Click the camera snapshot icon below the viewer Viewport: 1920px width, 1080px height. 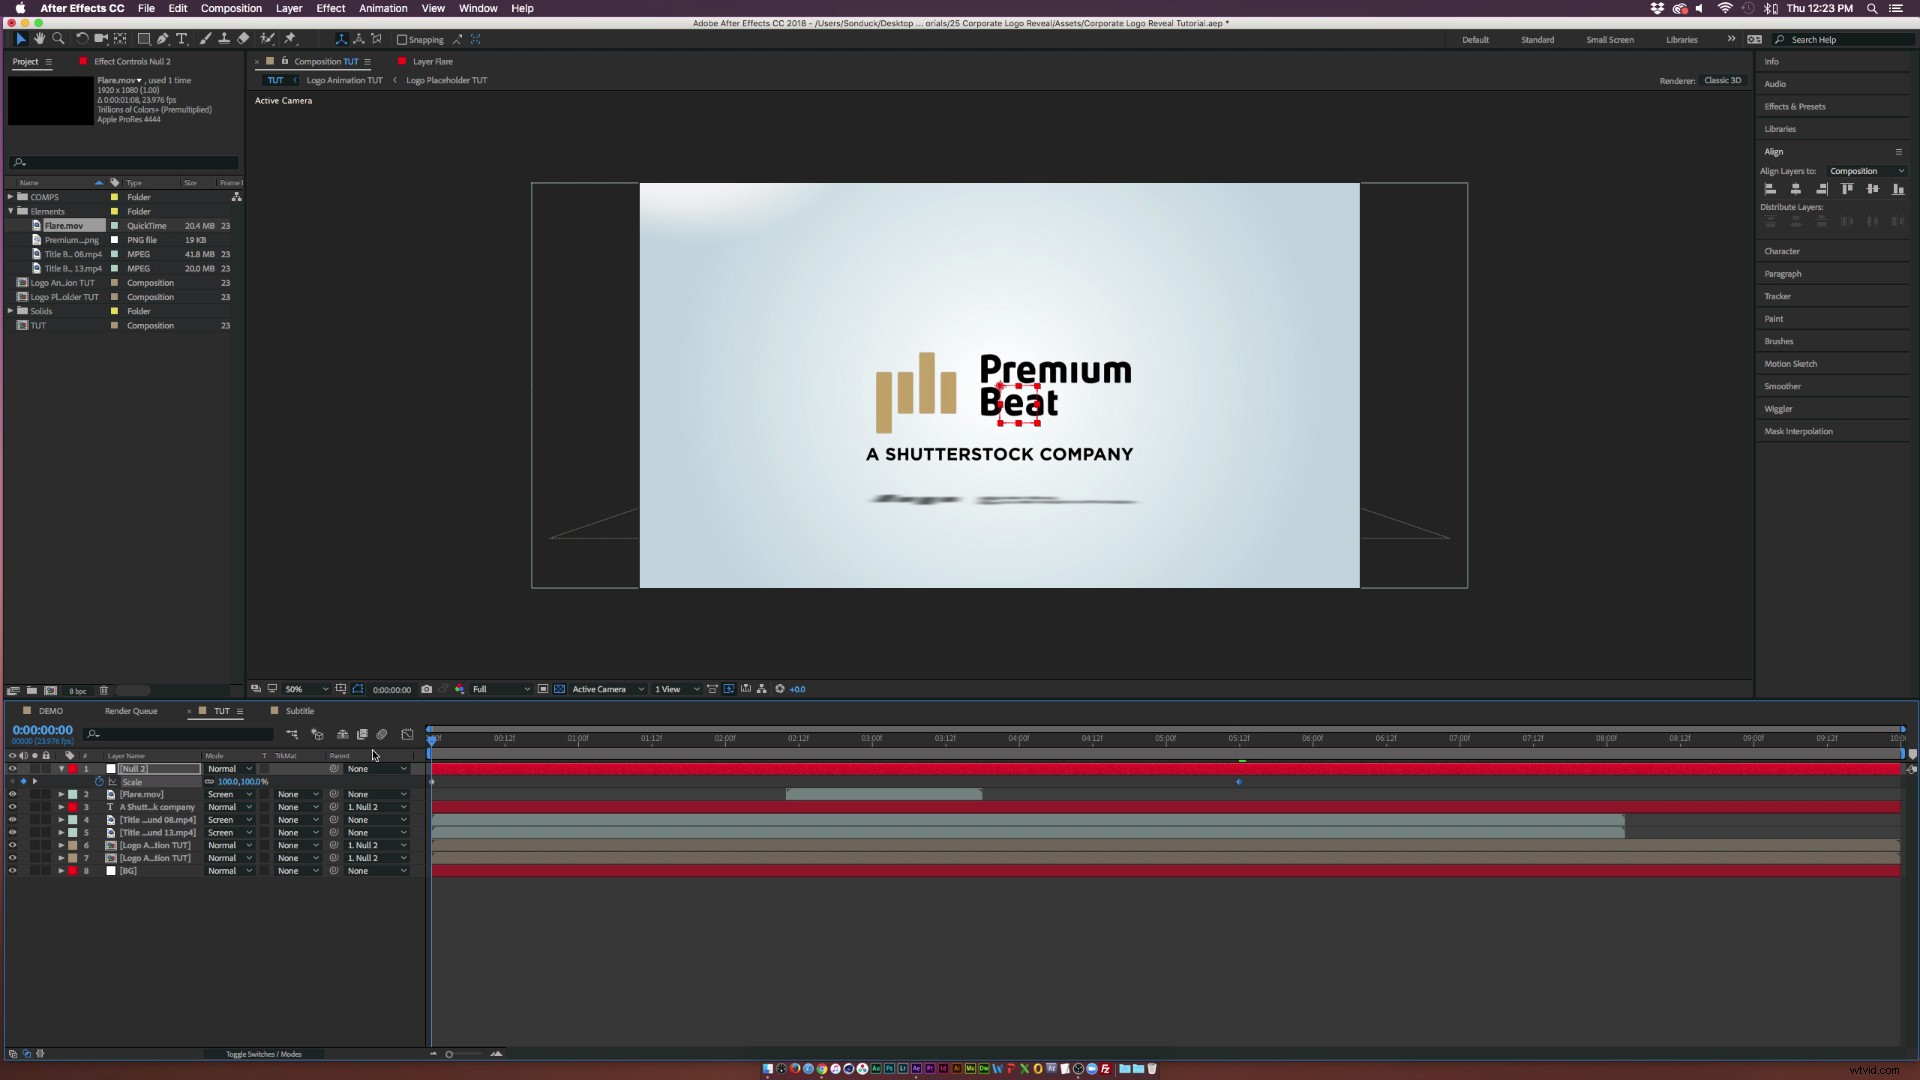(427, 689)
